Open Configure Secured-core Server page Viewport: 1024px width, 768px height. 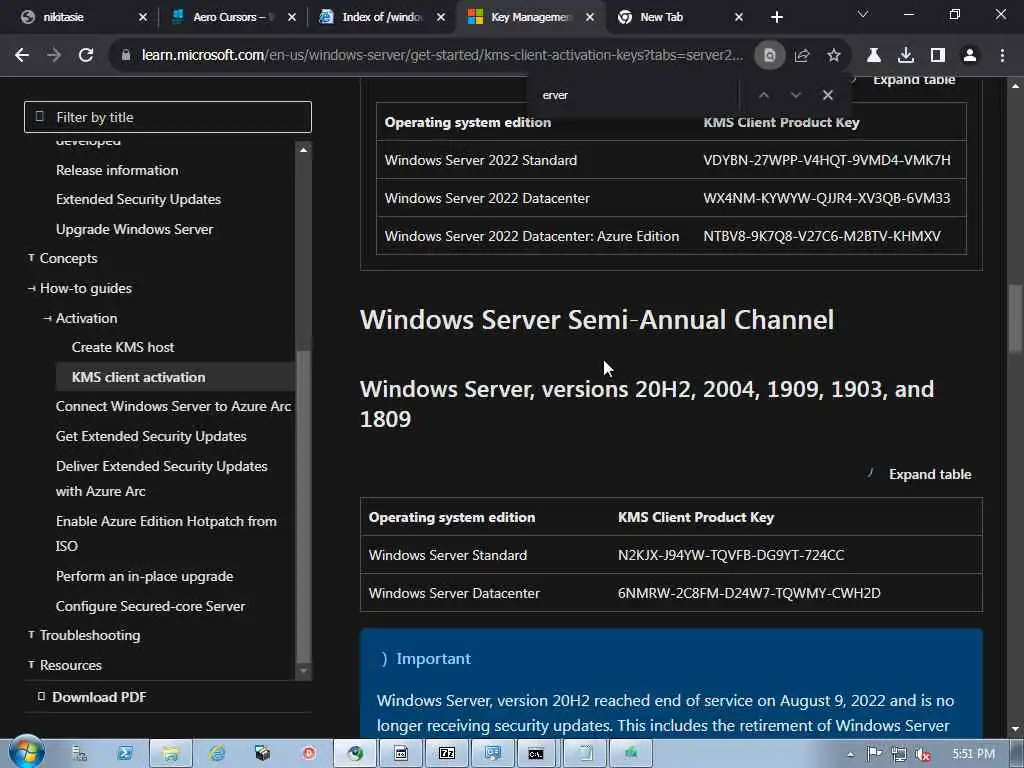150,606
